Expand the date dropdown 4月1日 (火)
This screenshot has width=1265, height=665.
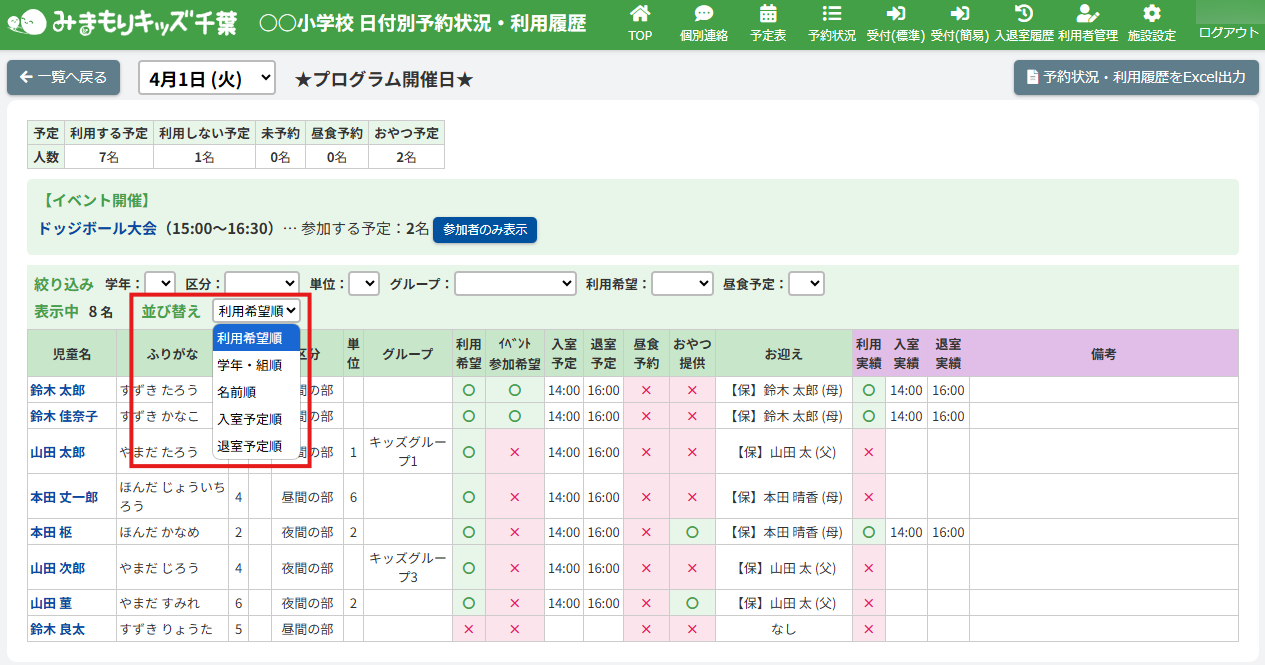pyautogui.click(x=206, y=78)
